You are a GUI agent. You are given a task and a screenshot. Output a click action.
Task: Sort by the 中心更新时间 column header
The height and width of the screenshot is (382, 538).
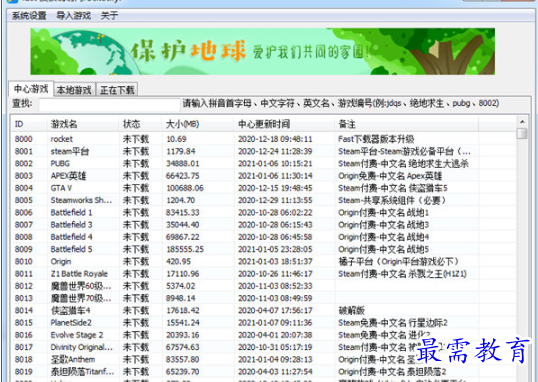[x=284, y=124]
